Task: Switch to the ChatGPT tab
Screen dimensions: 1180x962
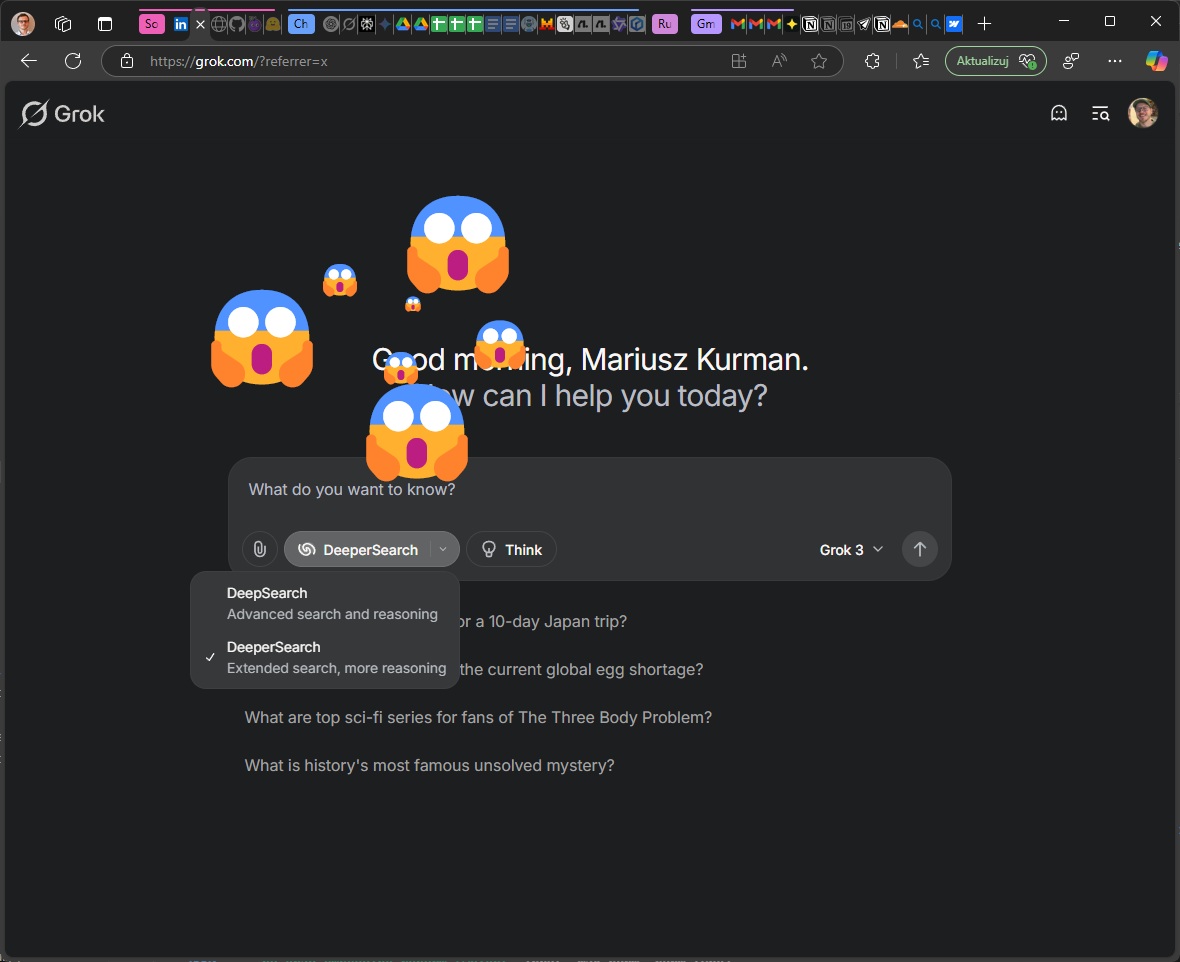Action: pyautogui.click(x=331, y=24)
